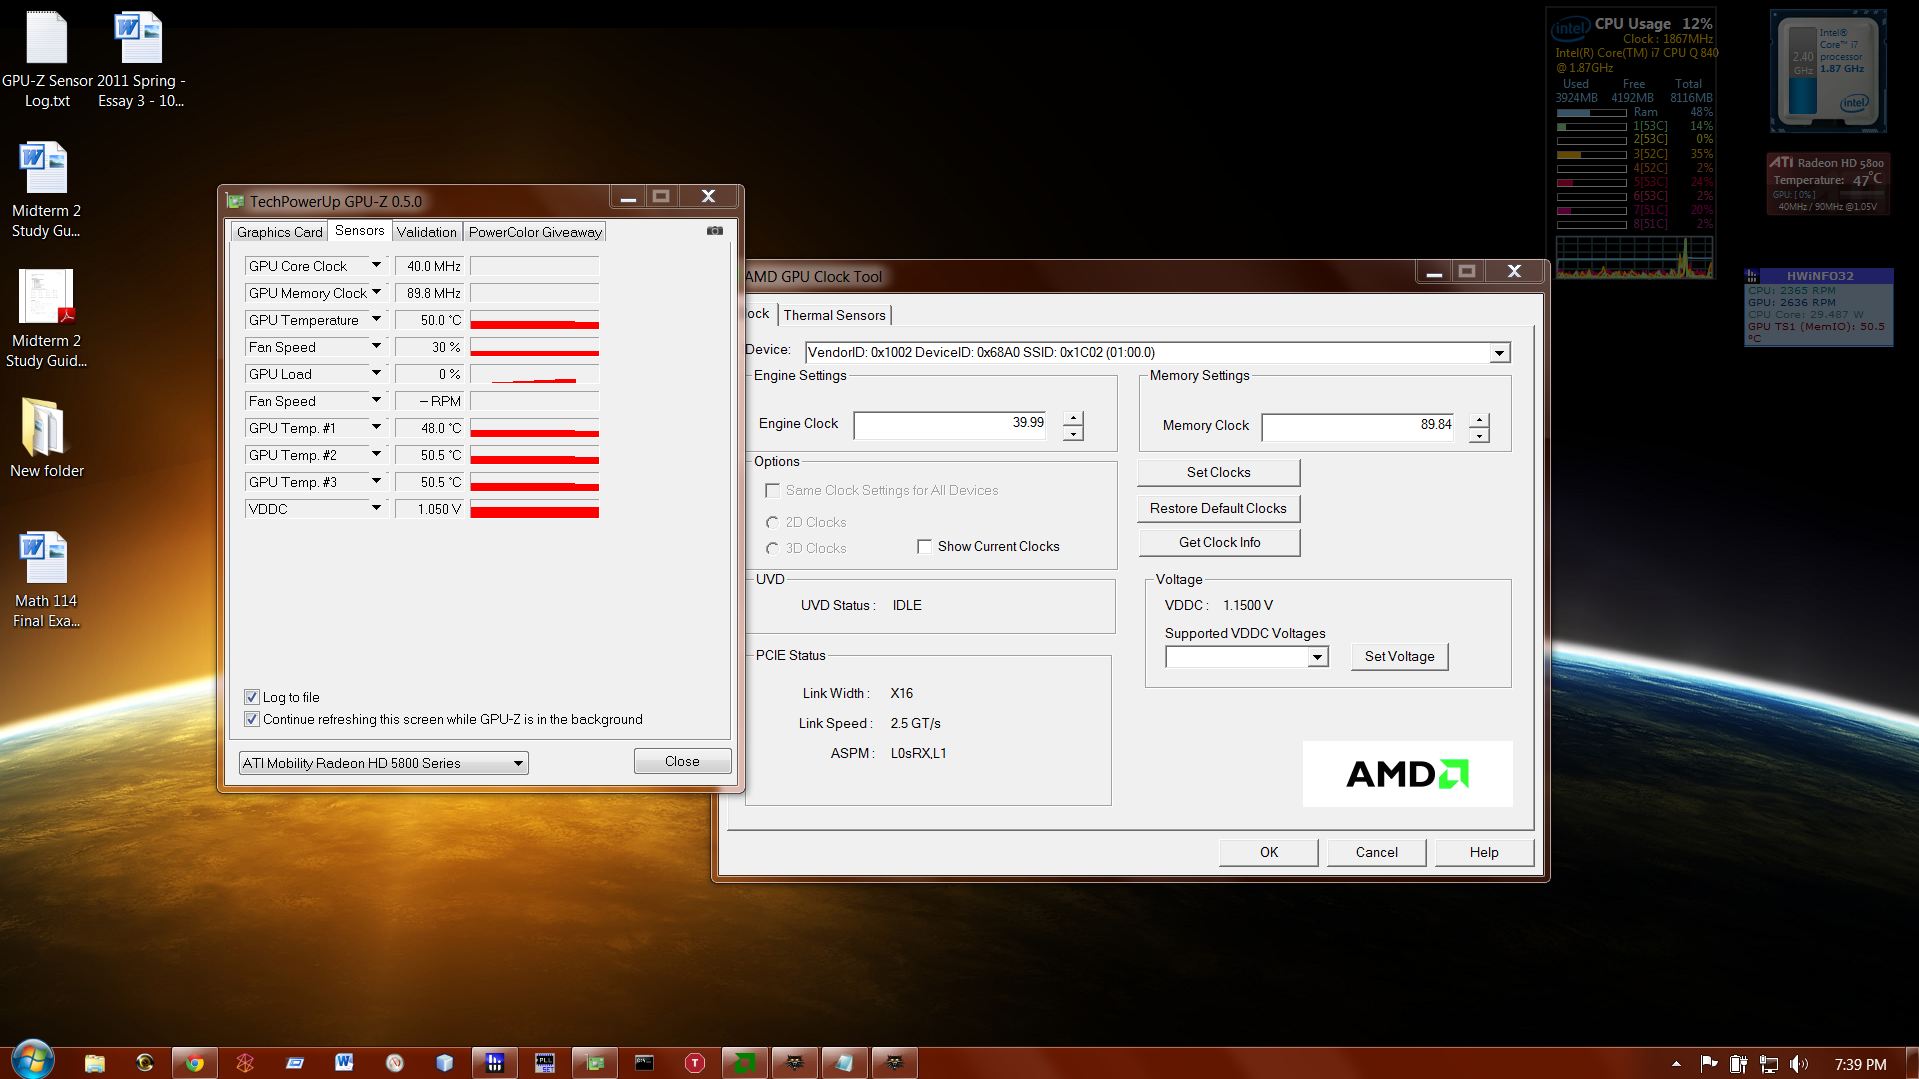The image size is (1919, 1079).
Task: Select Math 114 Final Exam document icon
Action: point(46,580)
